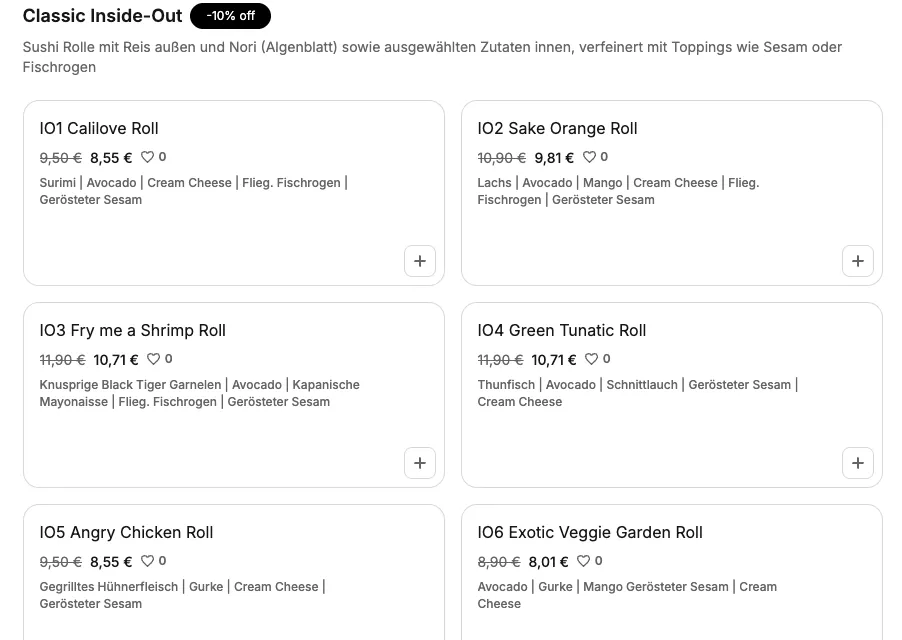Open IO2 Sake Orange Roll title
Image resolution: width=902 pixels, height=640 pixels.
[557, 128]
